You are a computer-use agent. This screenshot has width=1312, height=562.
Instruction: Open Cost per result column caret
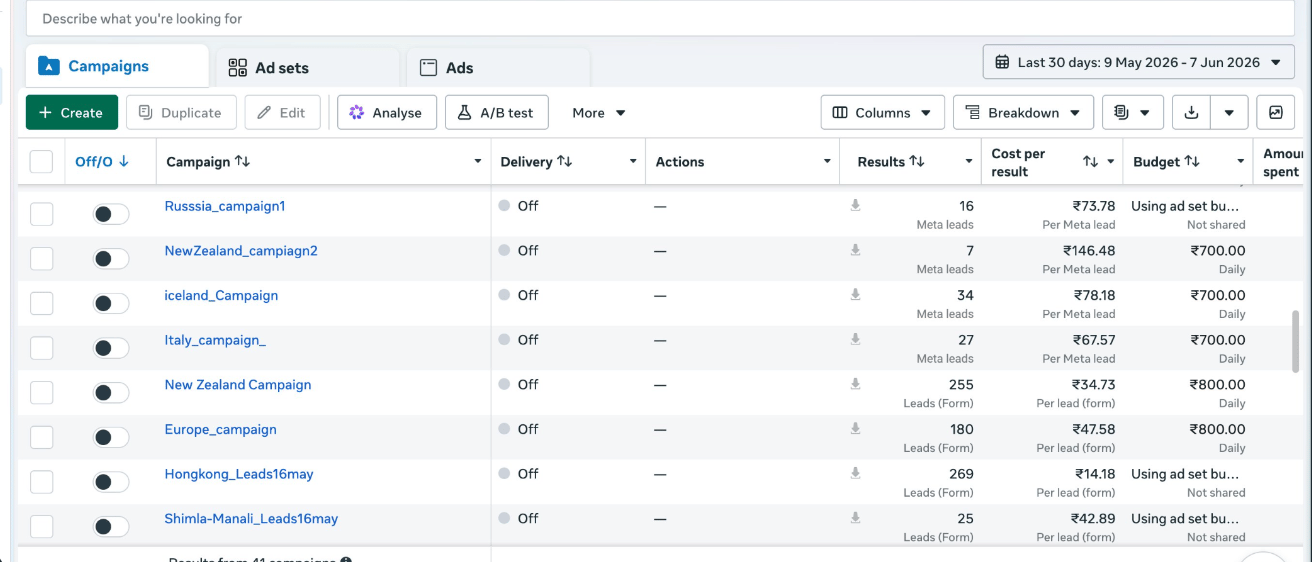tap(1110, 162)
